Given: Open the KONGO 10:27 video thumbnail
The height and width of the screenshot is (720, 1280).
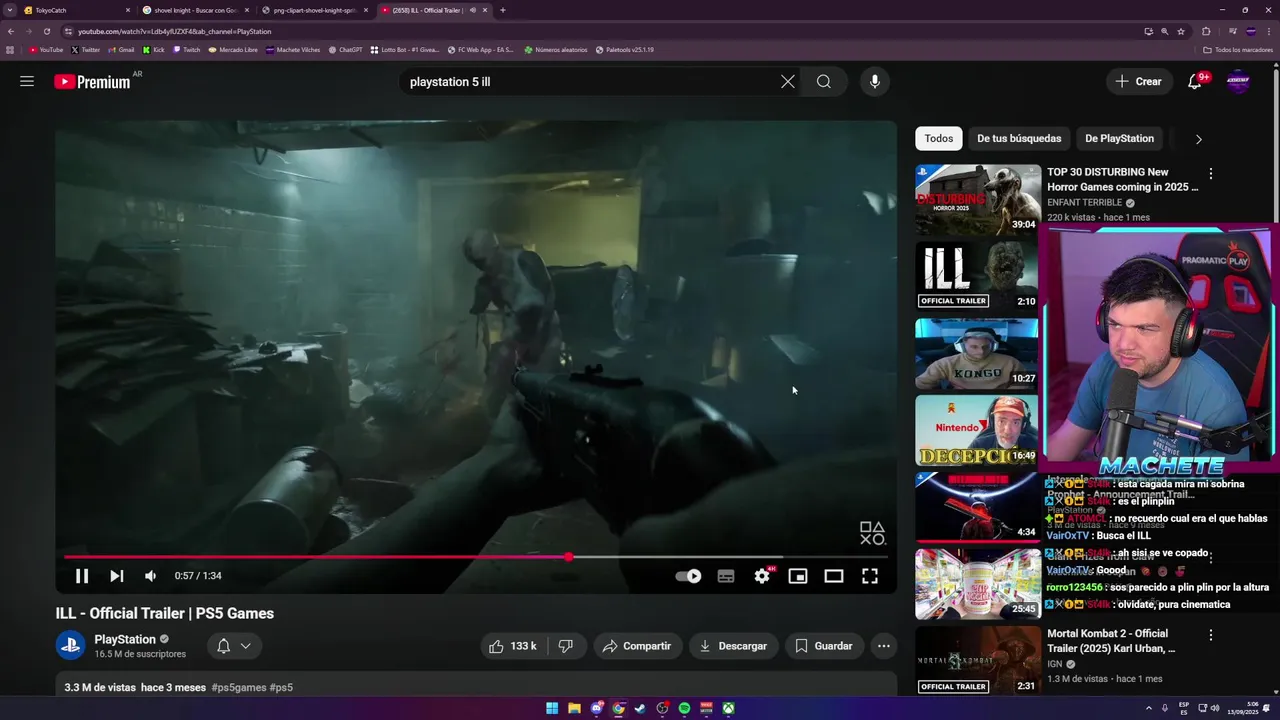Looking at the screenshot, I should pos(977,353).
